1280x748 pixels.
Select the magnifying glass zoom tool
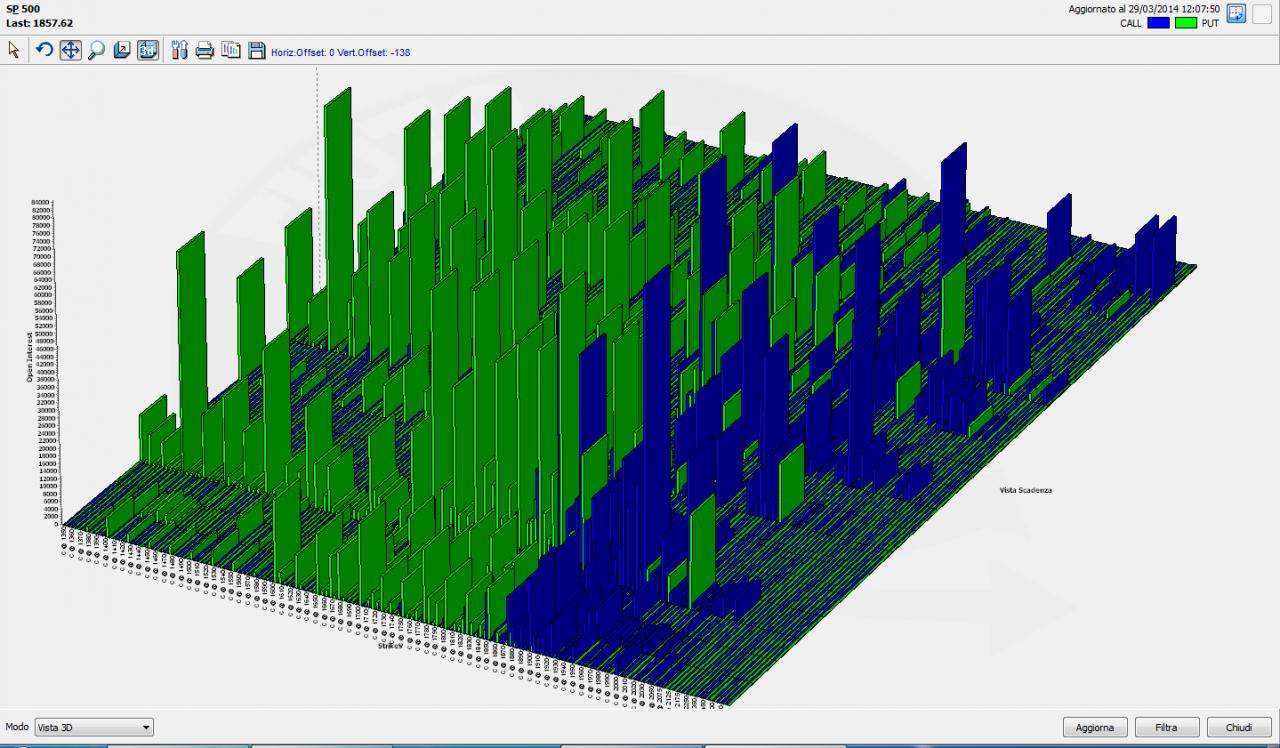tap(96, 50)
